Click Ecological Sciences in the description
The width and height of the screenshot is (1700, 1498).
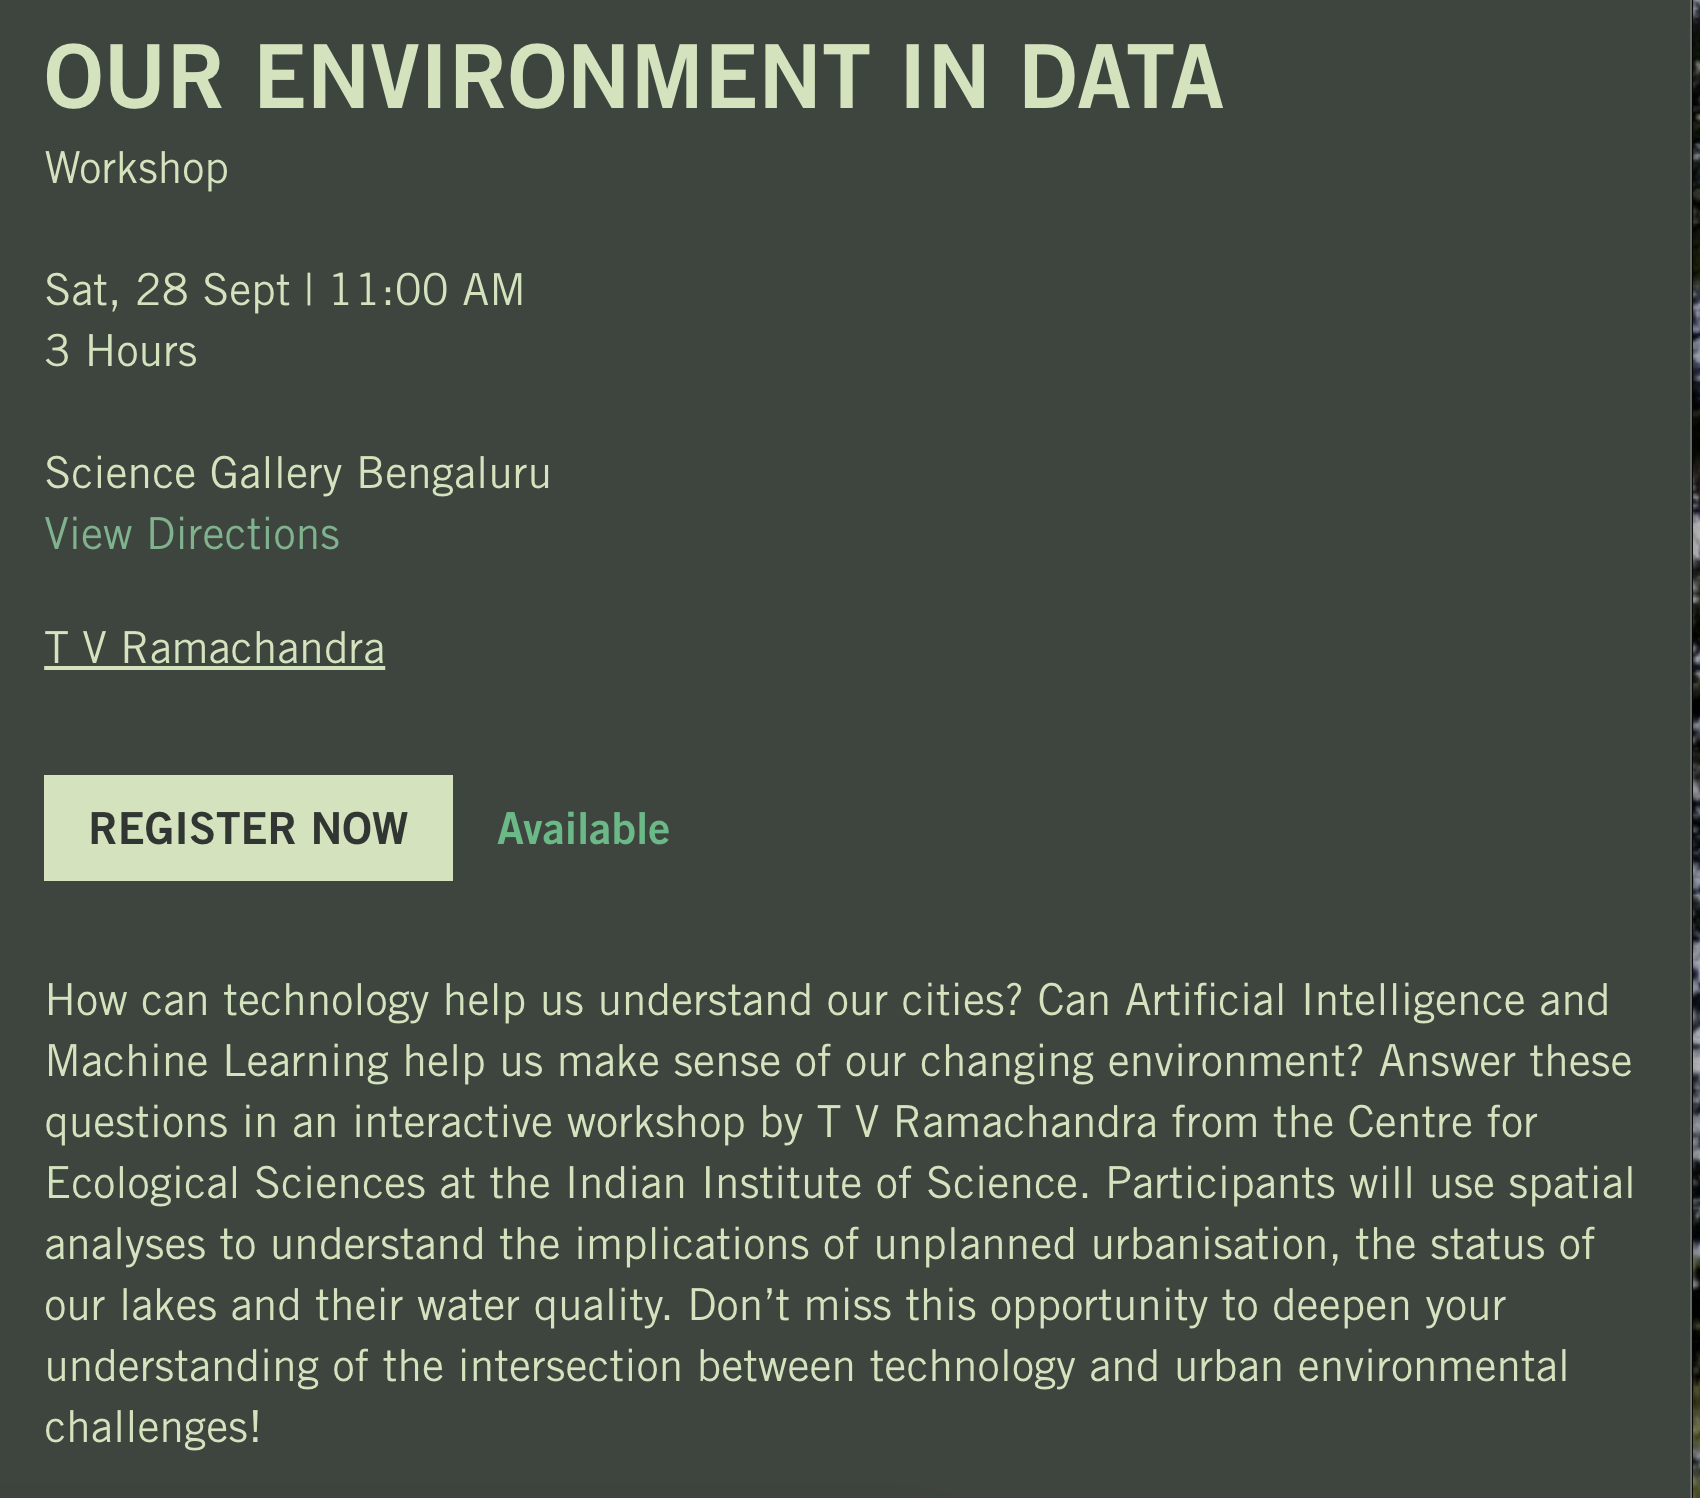click(x=236, y=1183)
